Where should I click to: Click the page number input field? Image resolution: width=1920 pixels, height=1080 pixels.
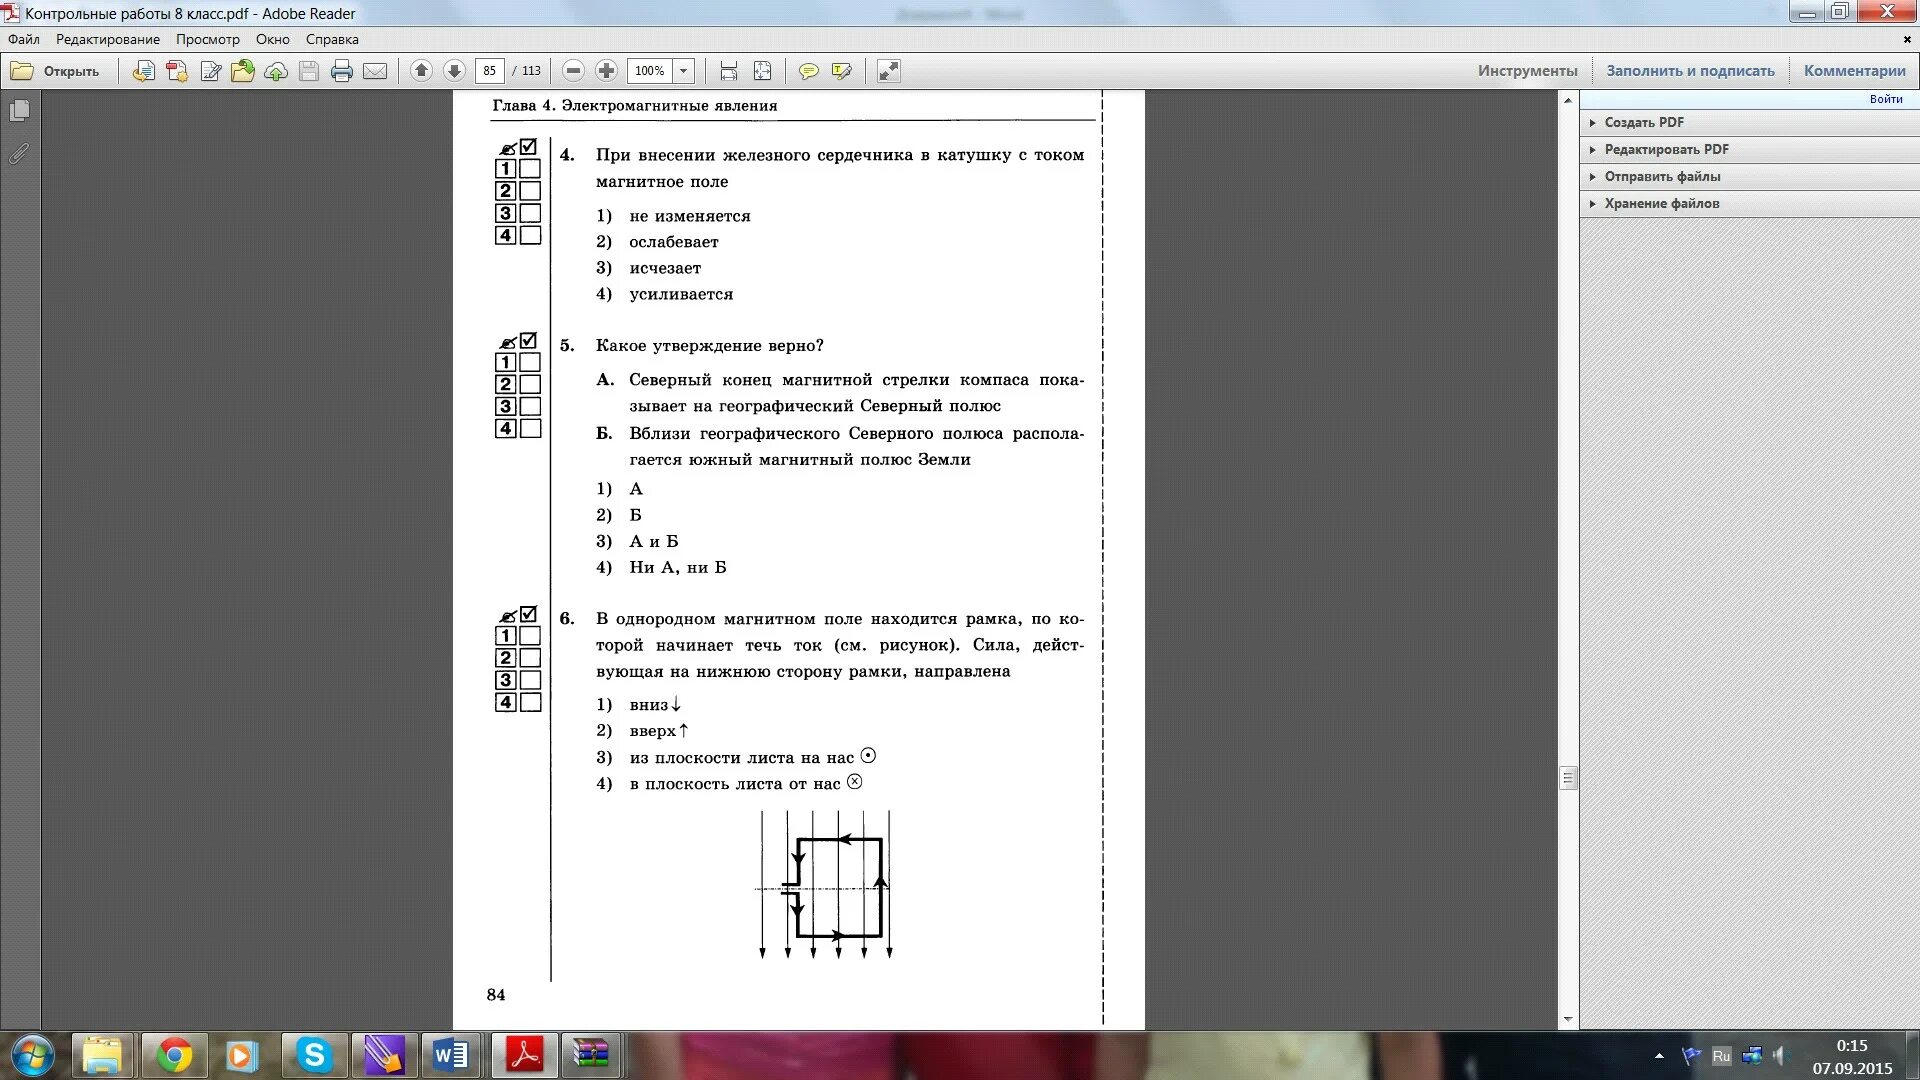pyautogui.click(x=489, y=71)
